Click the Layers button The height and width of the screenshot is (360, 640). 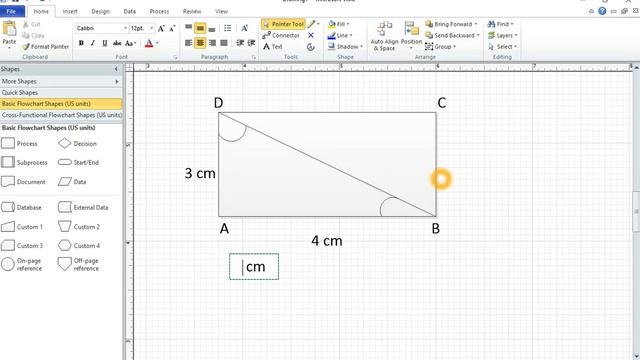click(502, 36)
